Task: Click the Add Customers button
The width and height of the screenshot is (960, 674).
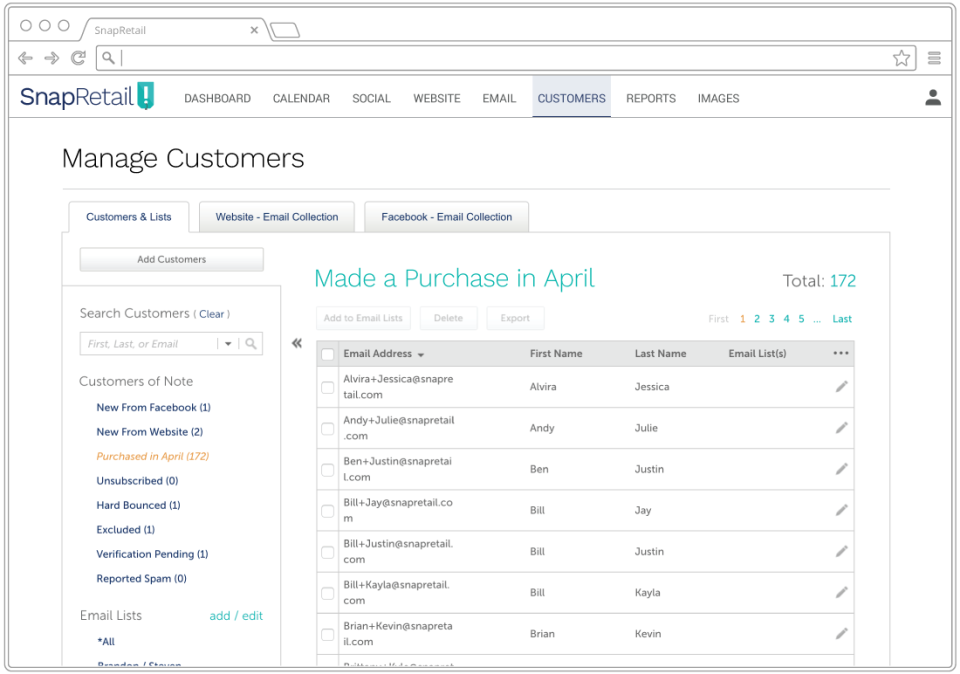Action: point(171,259)
